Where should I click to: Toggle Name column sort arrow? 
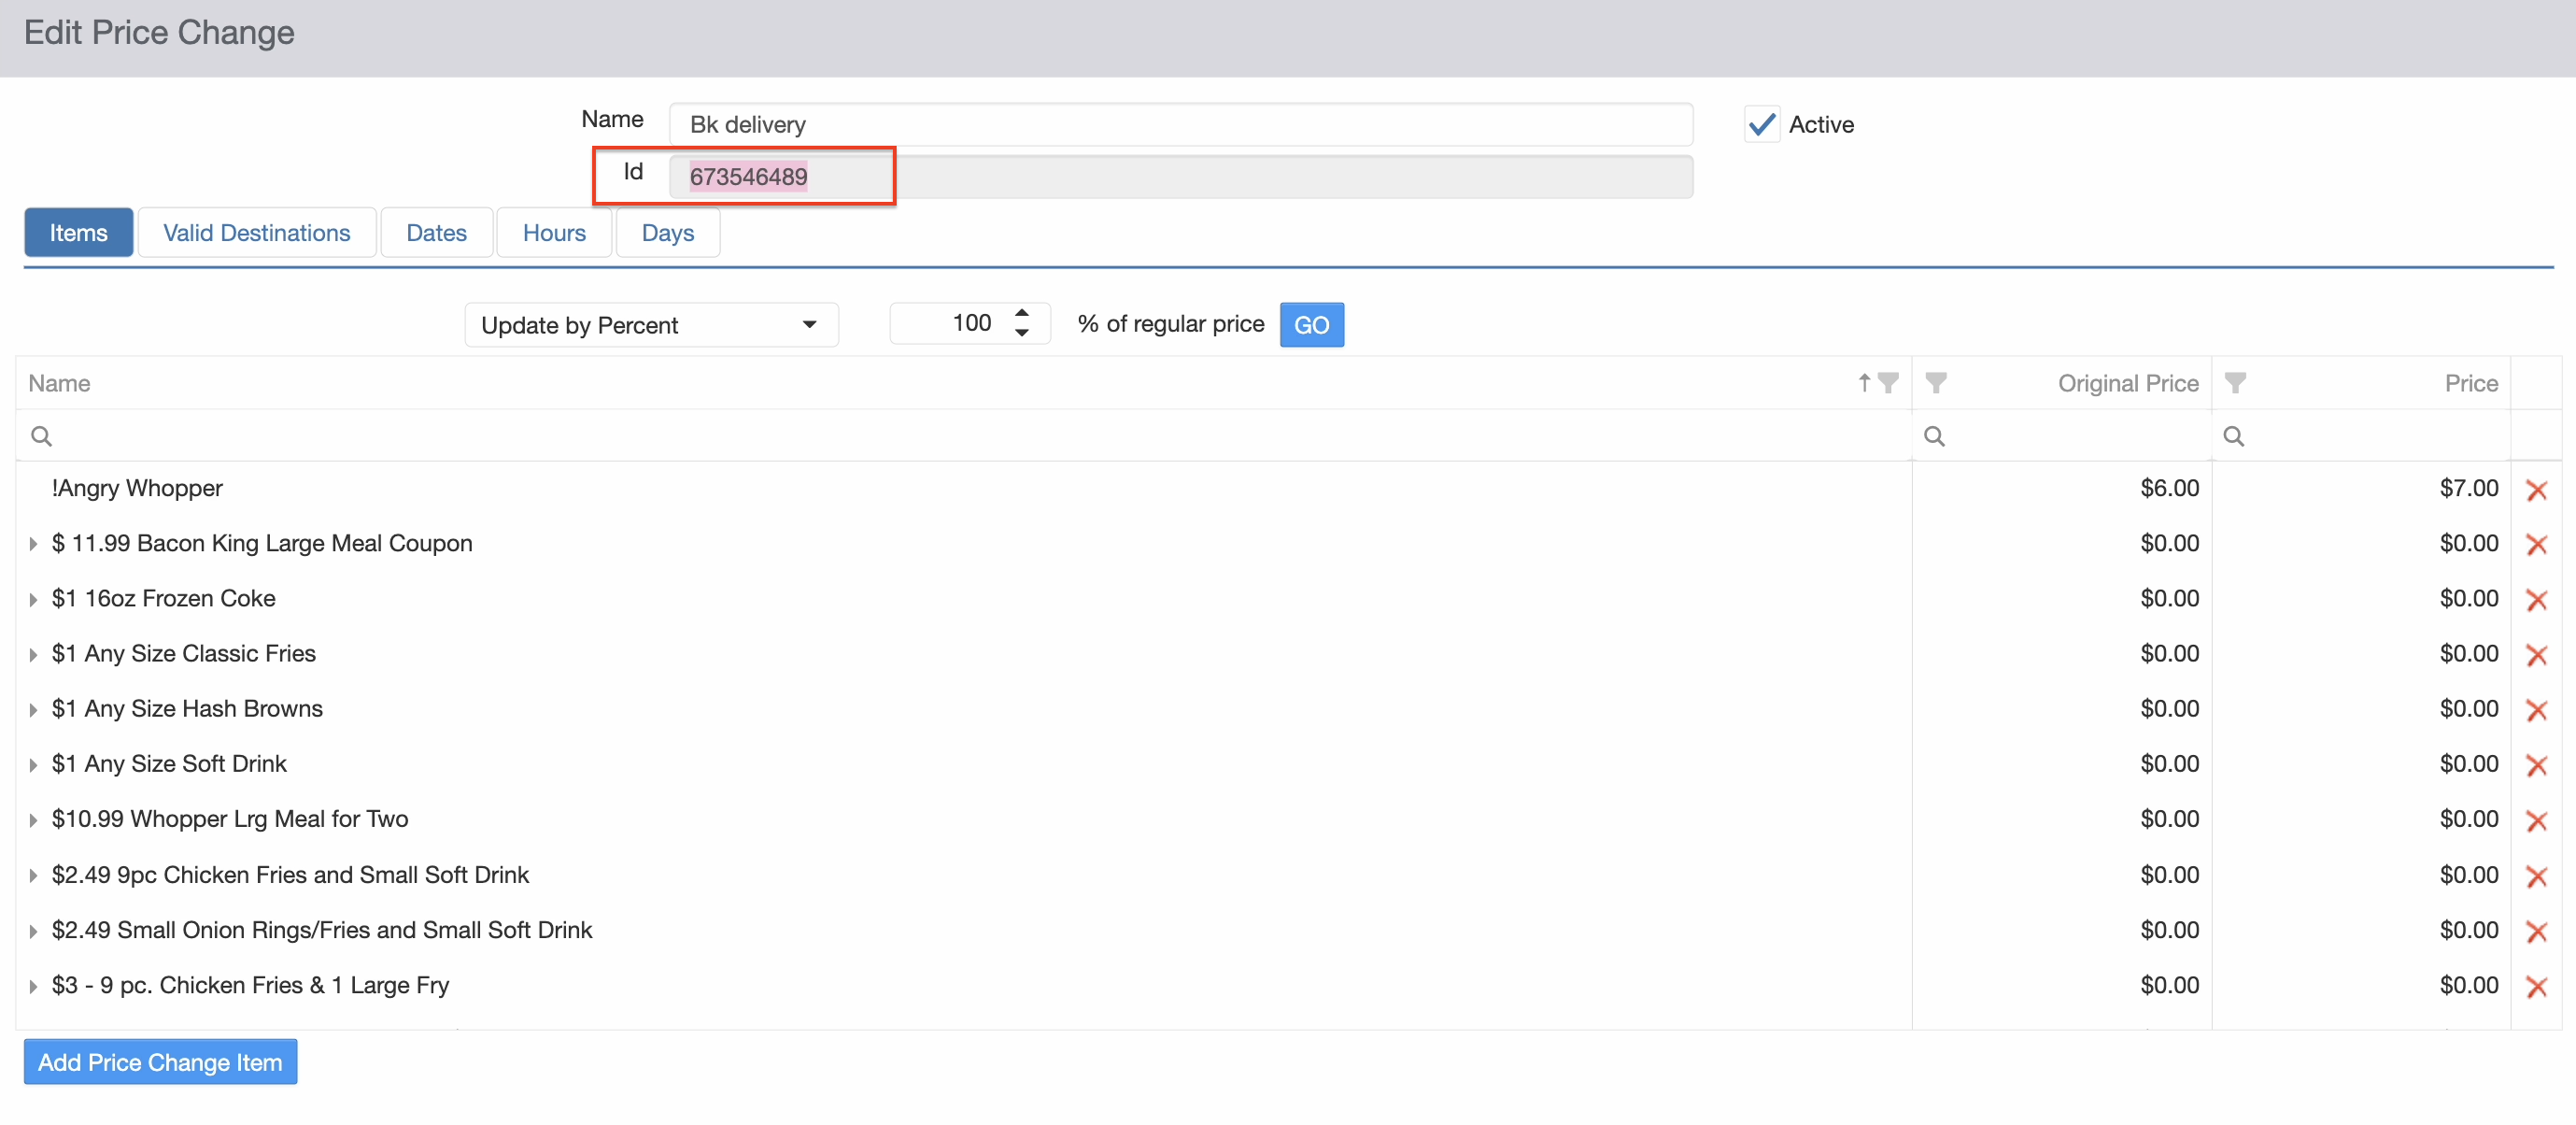(x=1864, y=383)
